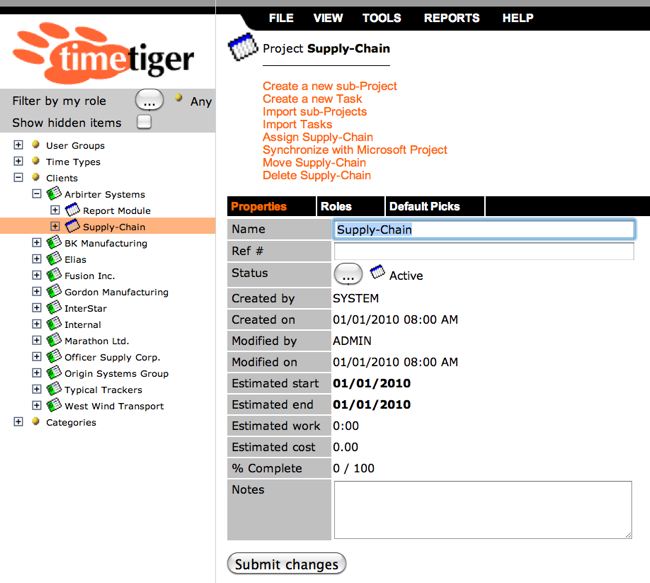Click the project icon beside Project Supply-Chain heading
650x583 pixels.
click(243, 47)
